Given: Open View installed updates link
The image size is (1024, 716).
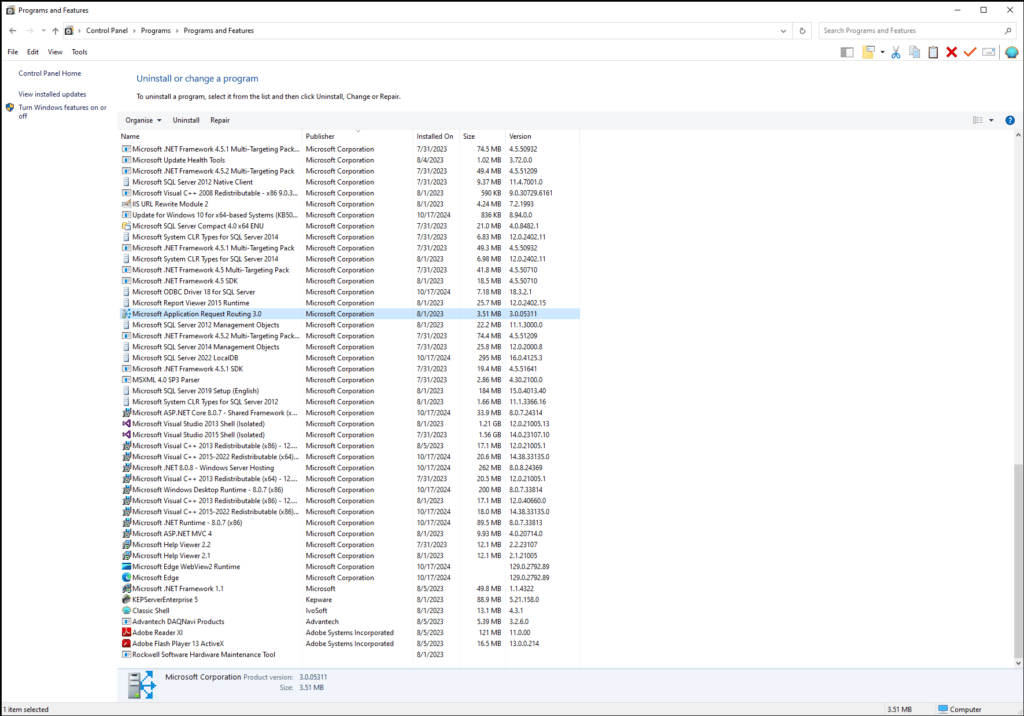Looking at the screenshot, I should [52, 95].
